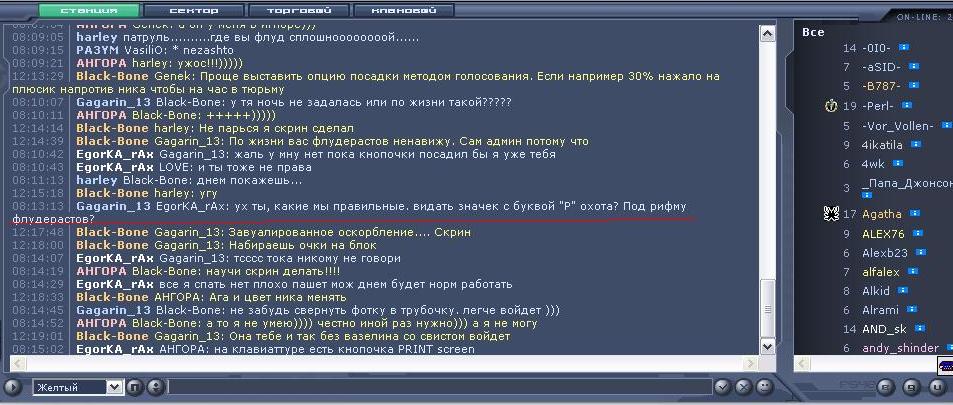
Task: Click the clan emblem left of Agatha
Action: [x=829, y=213]
